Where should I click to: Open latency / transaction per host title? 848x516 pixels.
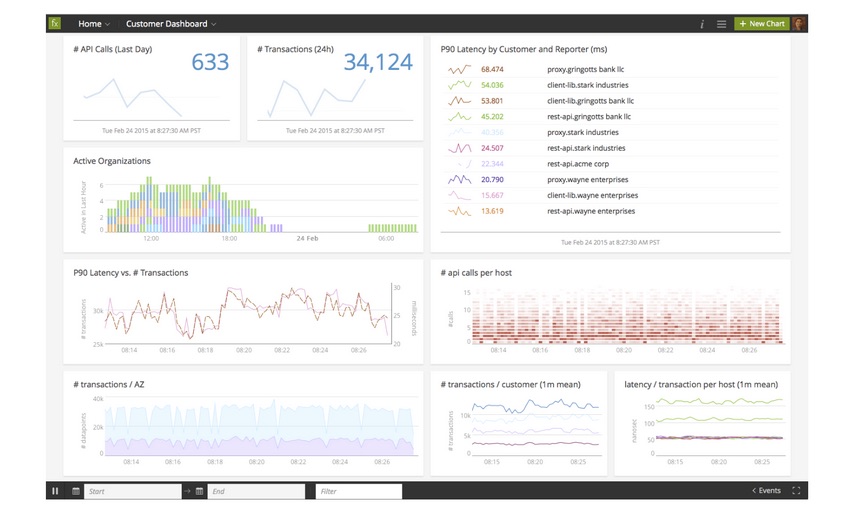coord(701,384)
